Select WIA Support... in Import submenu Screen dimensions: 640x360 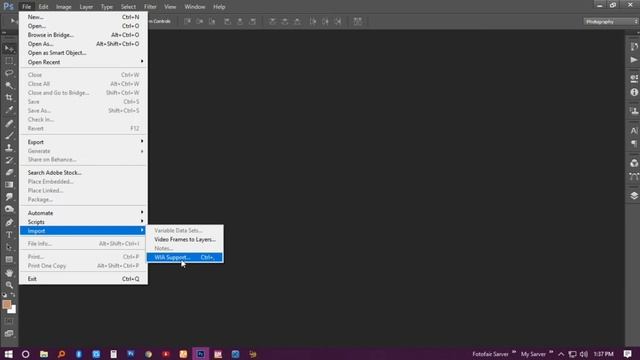coord(184,257)
